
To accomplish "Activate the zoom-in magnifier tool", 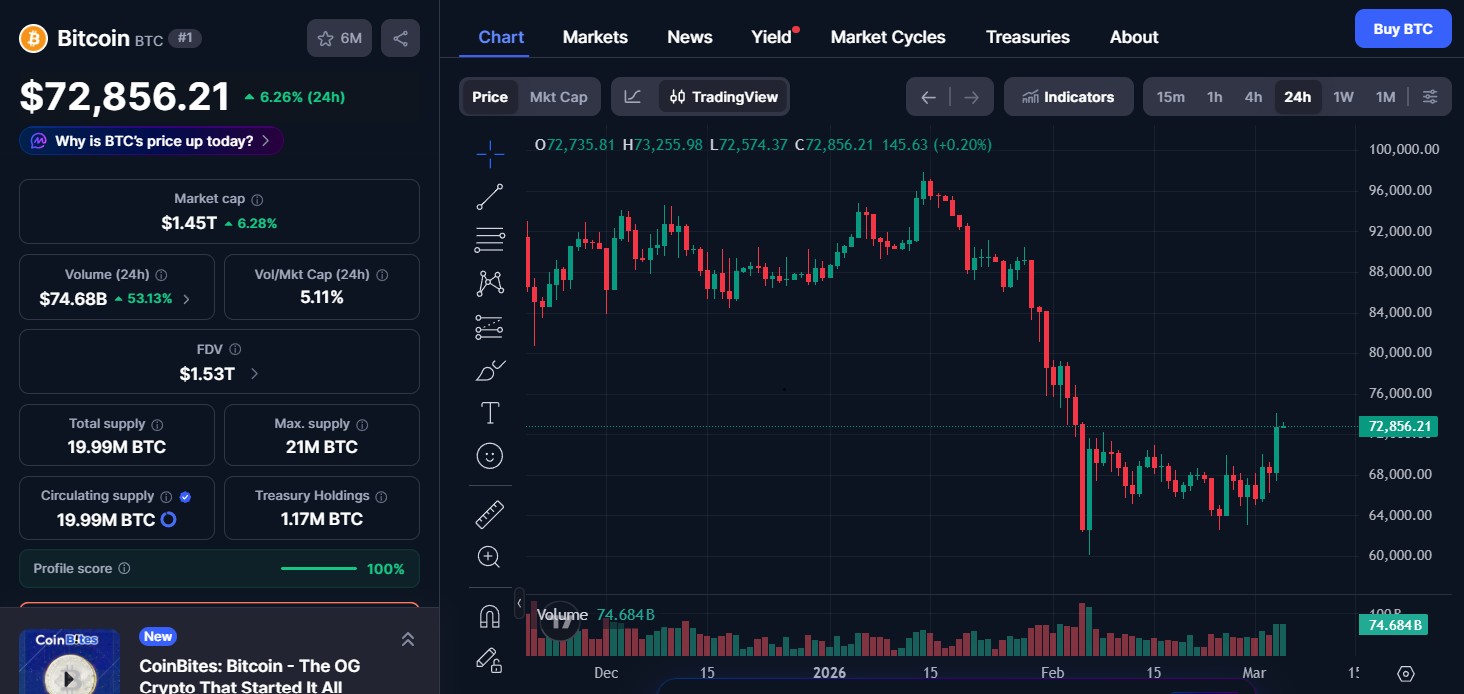I will [x=489, y=556].
